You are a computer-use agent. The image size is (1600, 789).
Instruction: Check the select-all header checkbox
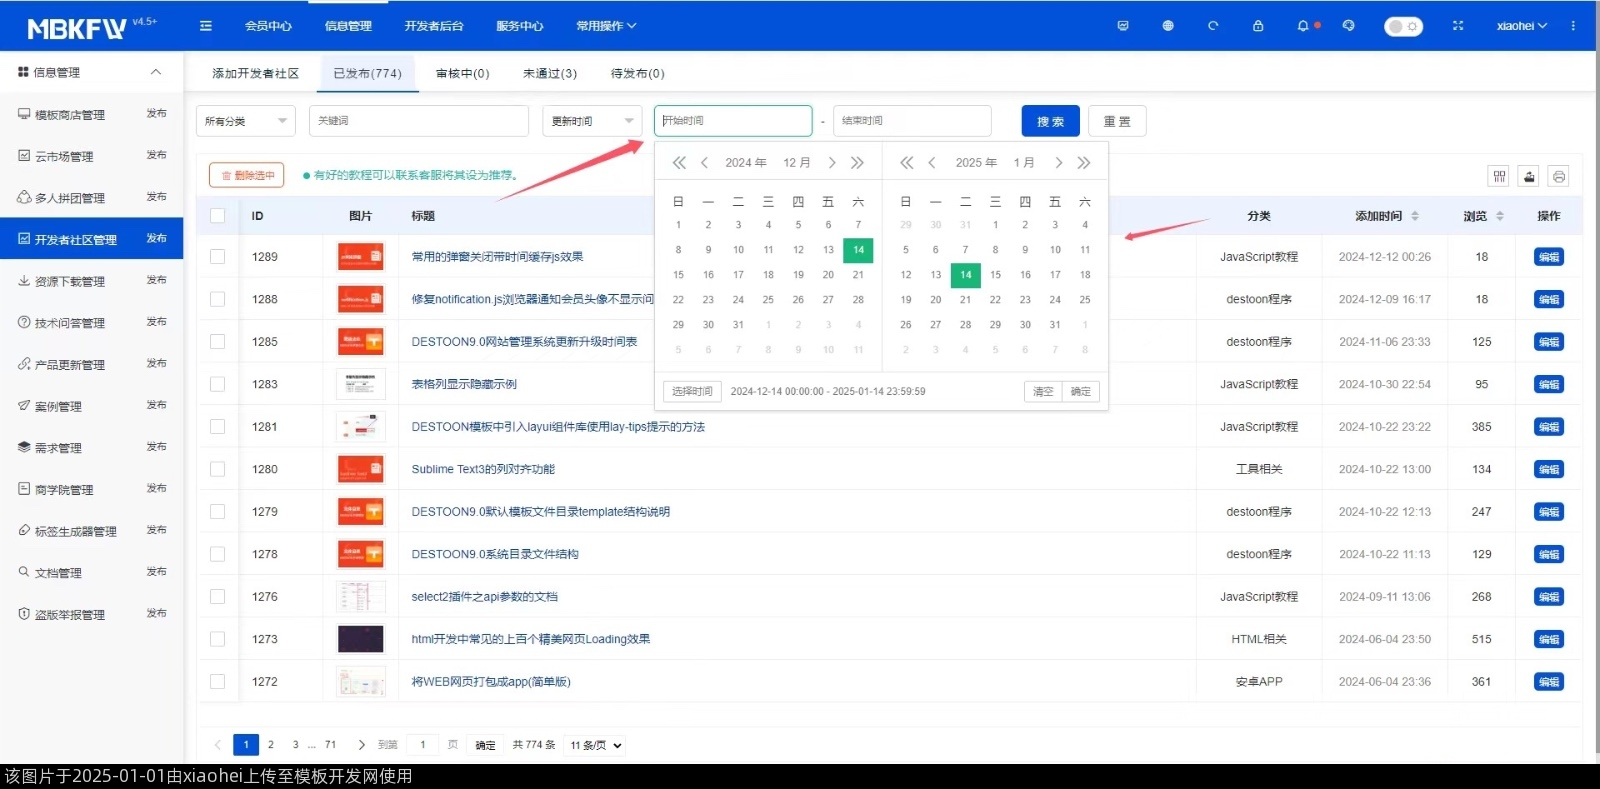(x=218, y=216)
